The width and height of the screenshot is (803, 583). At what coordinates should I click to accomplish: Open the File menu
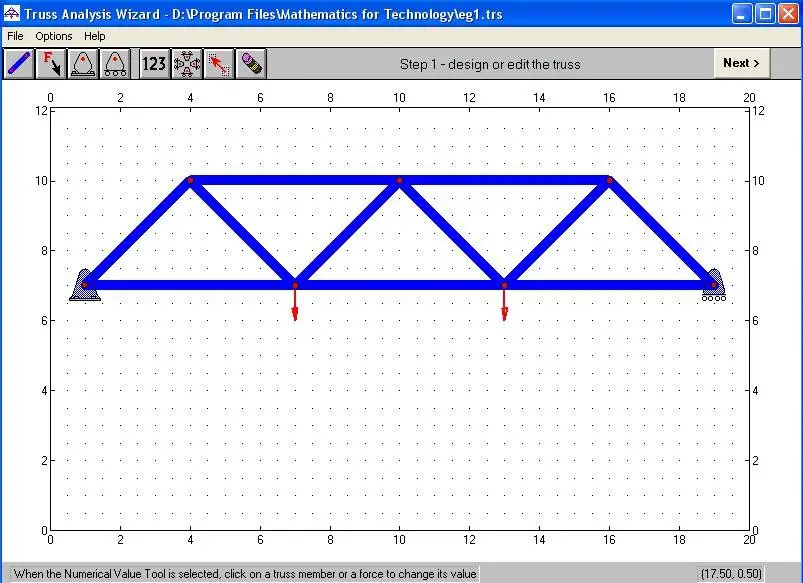[x=15, y=36]
